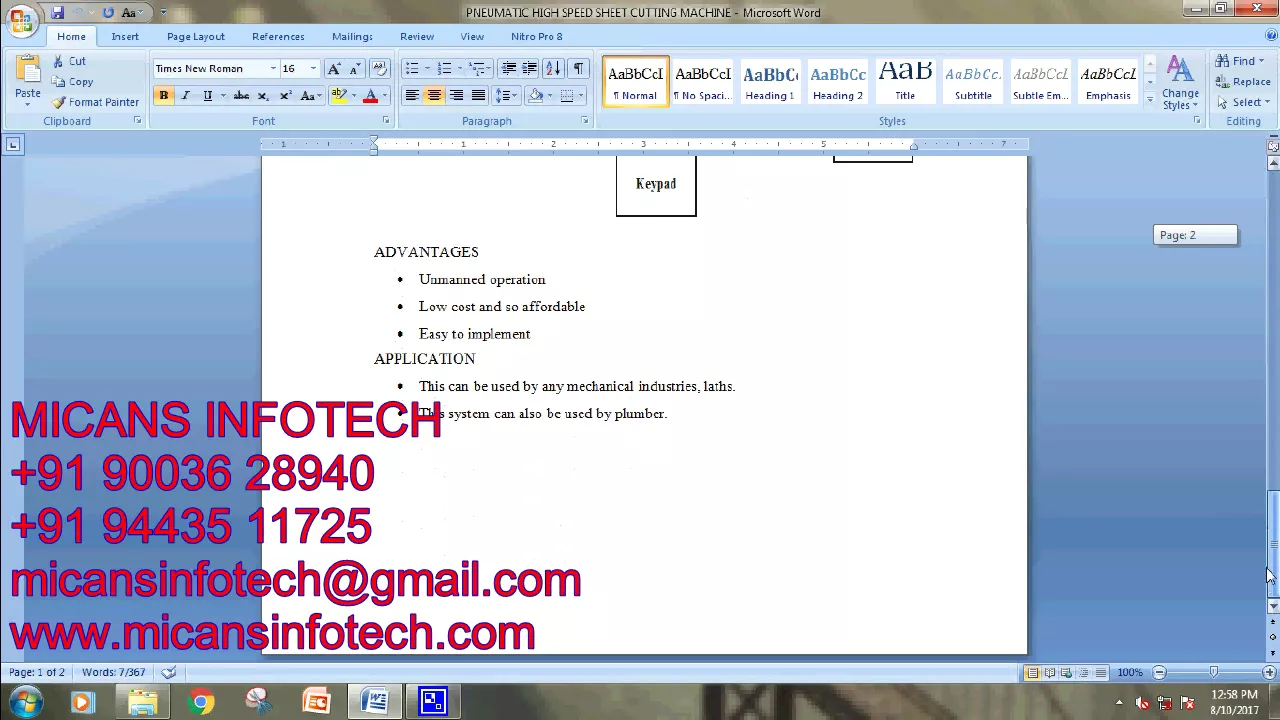This screenshot has width=1280, height=720.
Task: Click the Word help question mark icon
Action: tap(1272, 37)
